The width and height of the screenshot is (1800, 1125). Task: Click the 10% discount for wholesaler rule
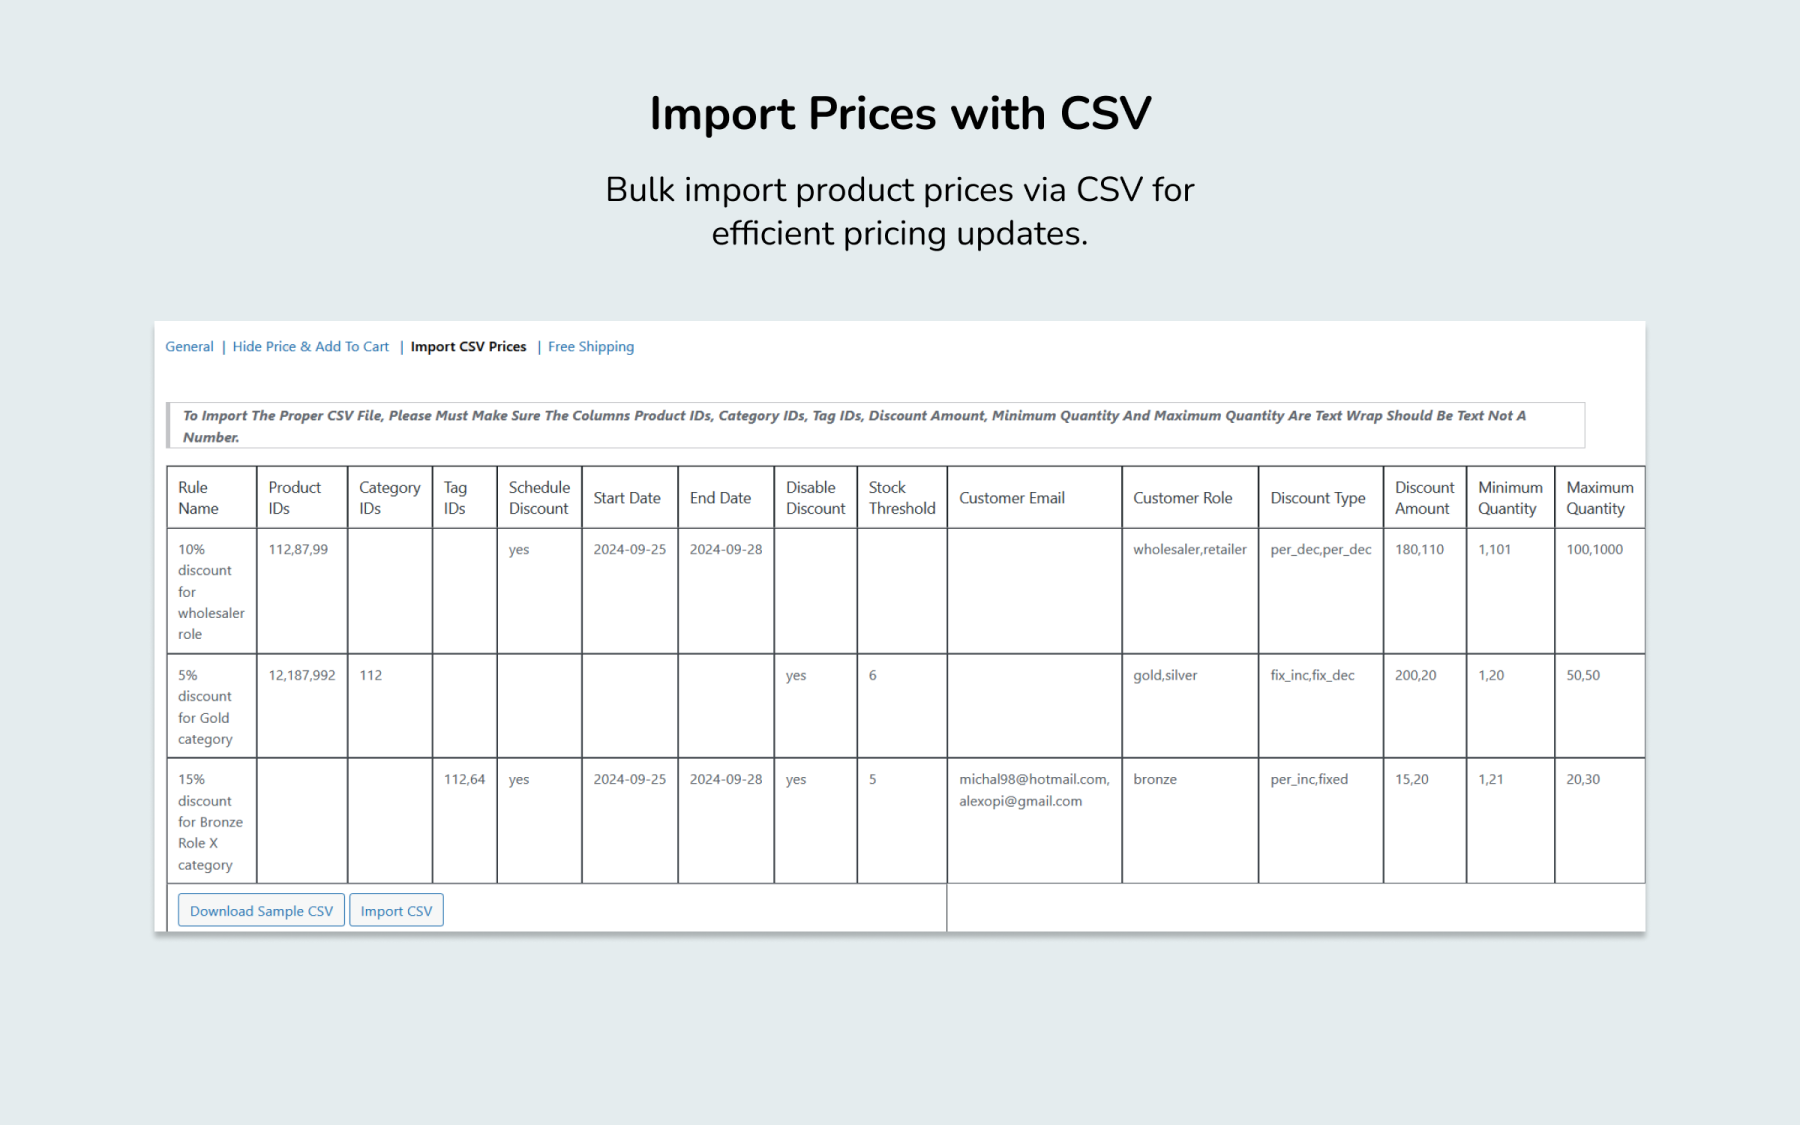(212, 591)
